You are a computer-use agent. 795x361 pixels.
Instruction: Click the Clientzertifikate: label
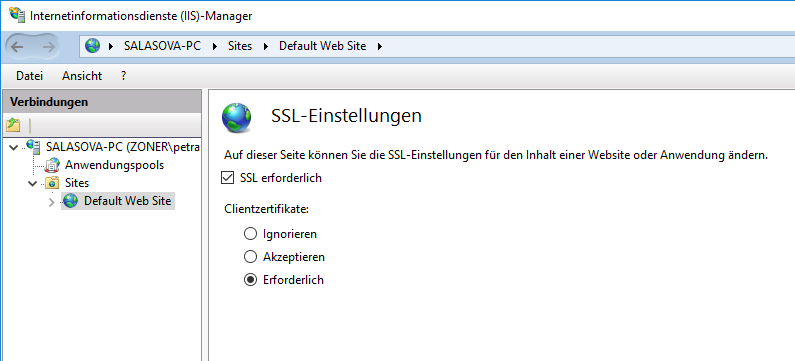[x=267, y=208]
